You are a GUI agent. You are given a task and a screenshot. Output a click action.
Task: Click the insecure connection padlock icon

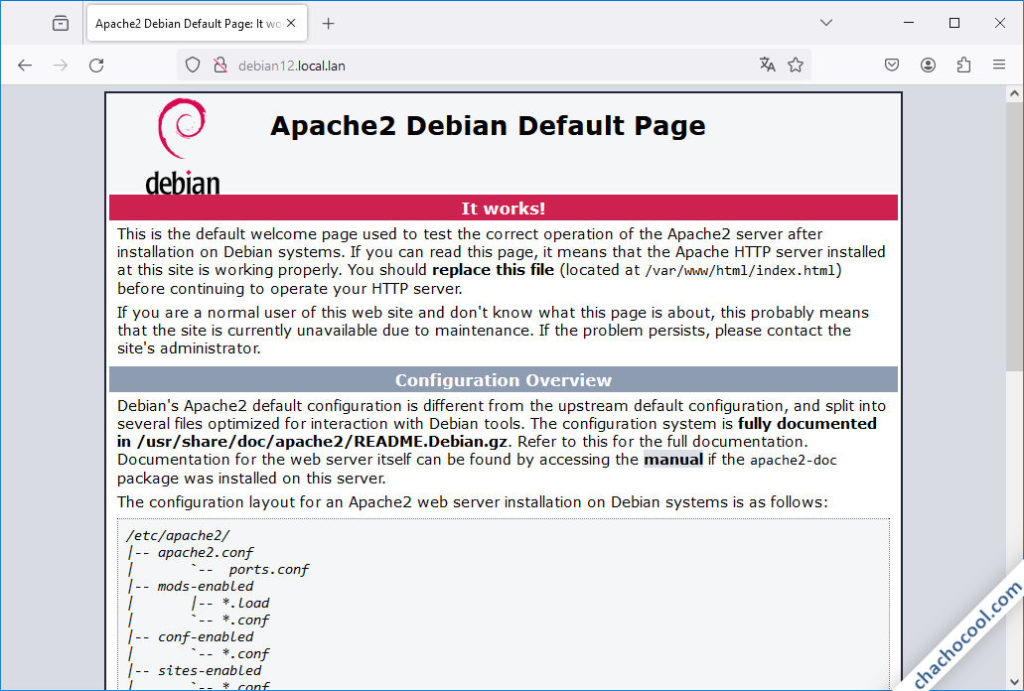220,64
